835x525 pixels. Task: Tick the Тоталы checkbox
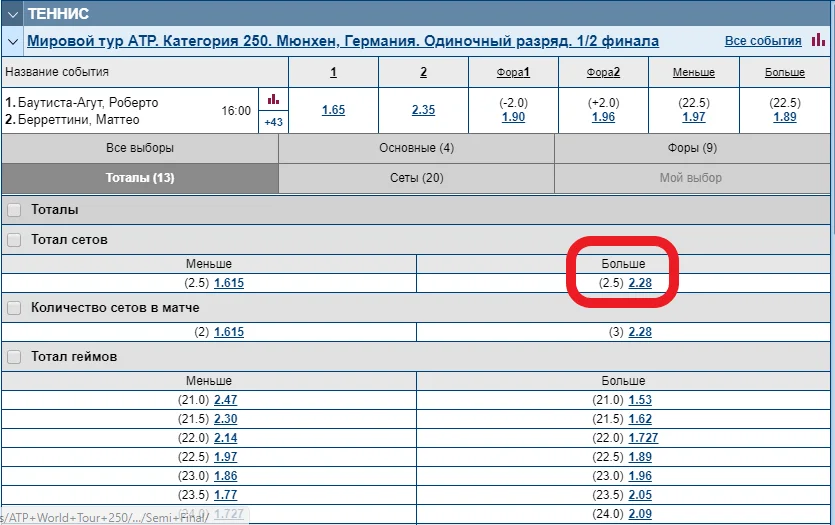point(14,210)
